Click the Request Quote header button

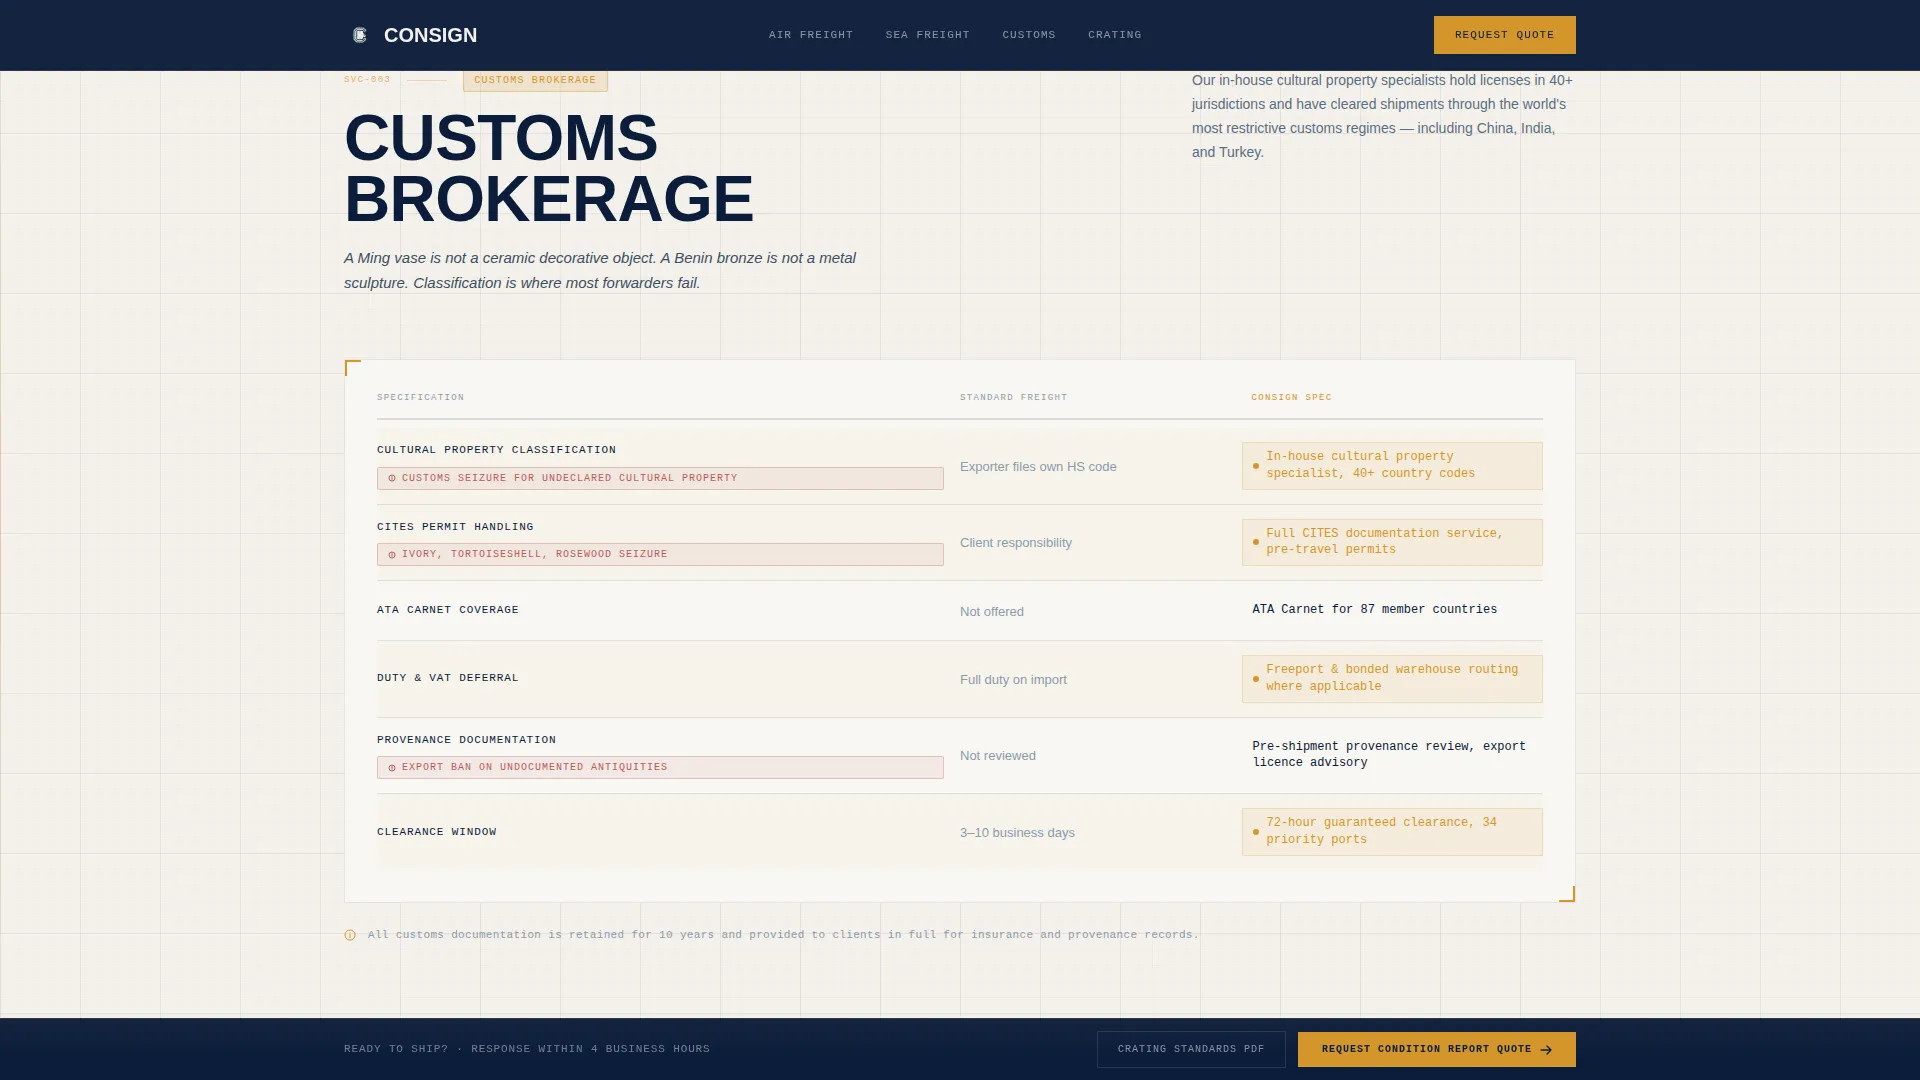[1504, 35]
